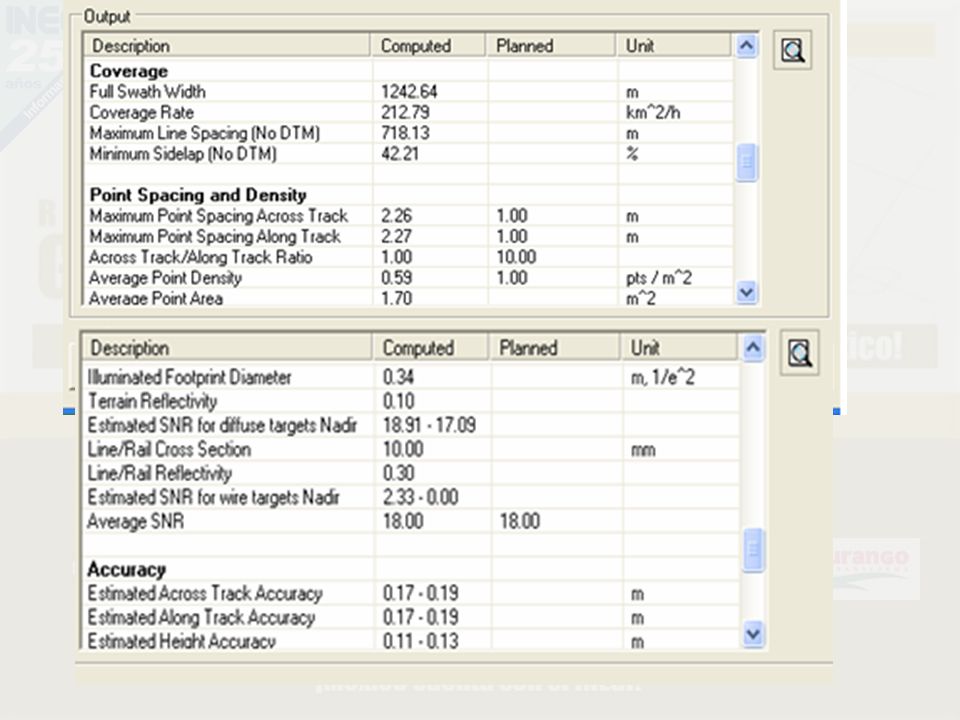
Task: Select the Full Swath Width row label
Action: click(x=148, y=92)
